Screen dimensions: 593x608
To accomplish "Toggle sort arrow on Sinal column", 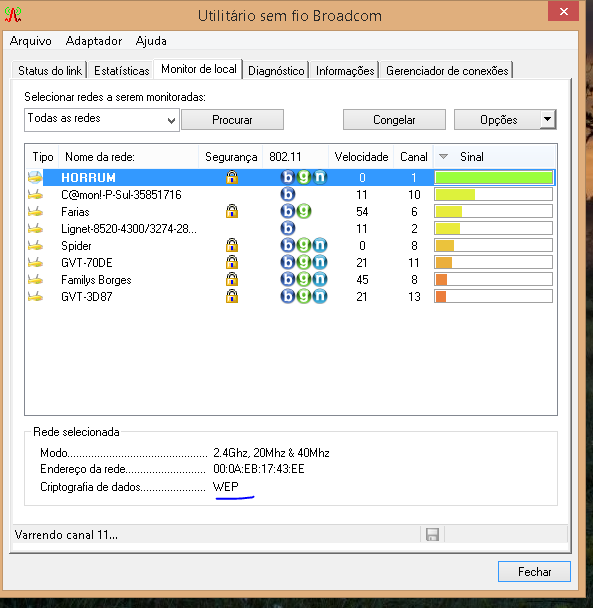I will point(443,157).
